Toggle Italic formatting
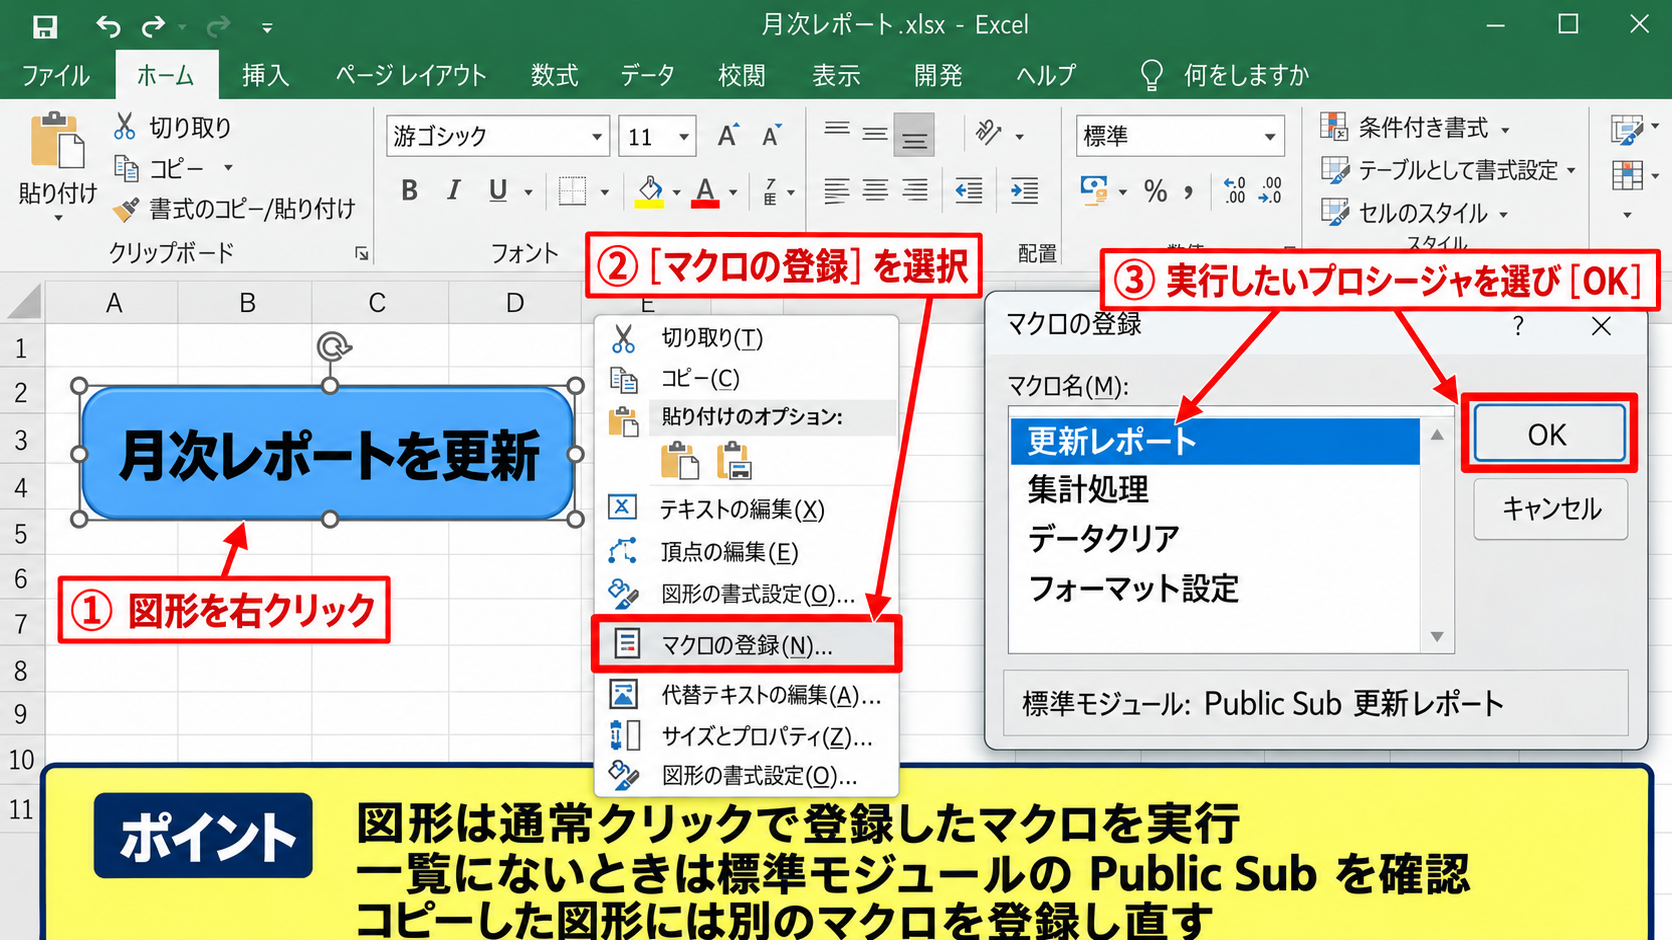The width and height of the screenshot is (1672, 940). click(453, 190)
